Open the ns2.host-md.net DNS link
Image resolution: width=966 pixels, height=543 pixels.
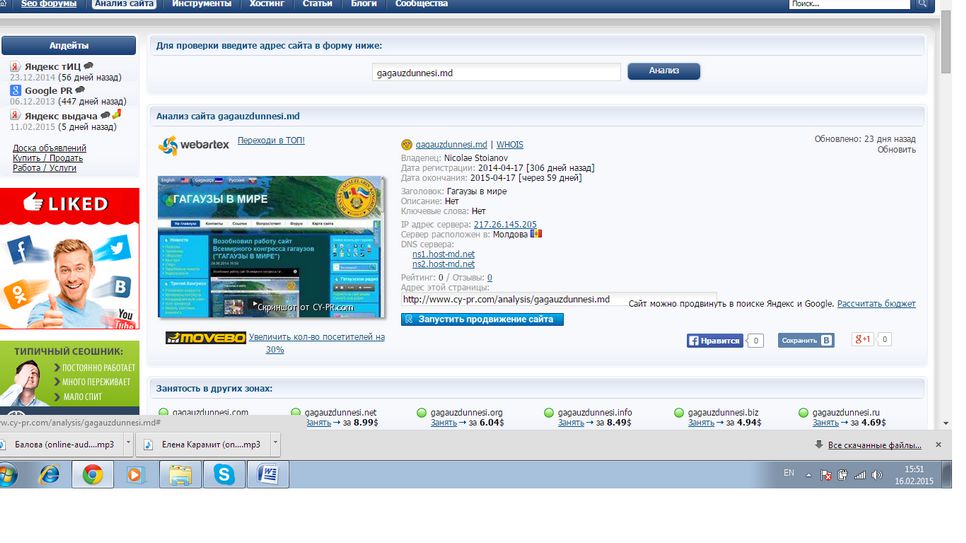point(444,264)
